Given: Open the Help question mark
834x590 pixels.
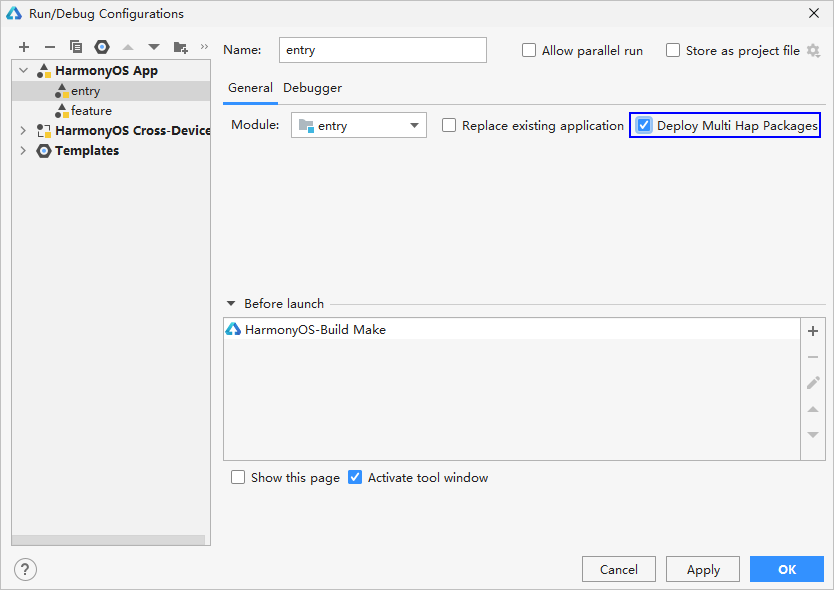Looking at the screenshot, I should [x=24, y=569].
